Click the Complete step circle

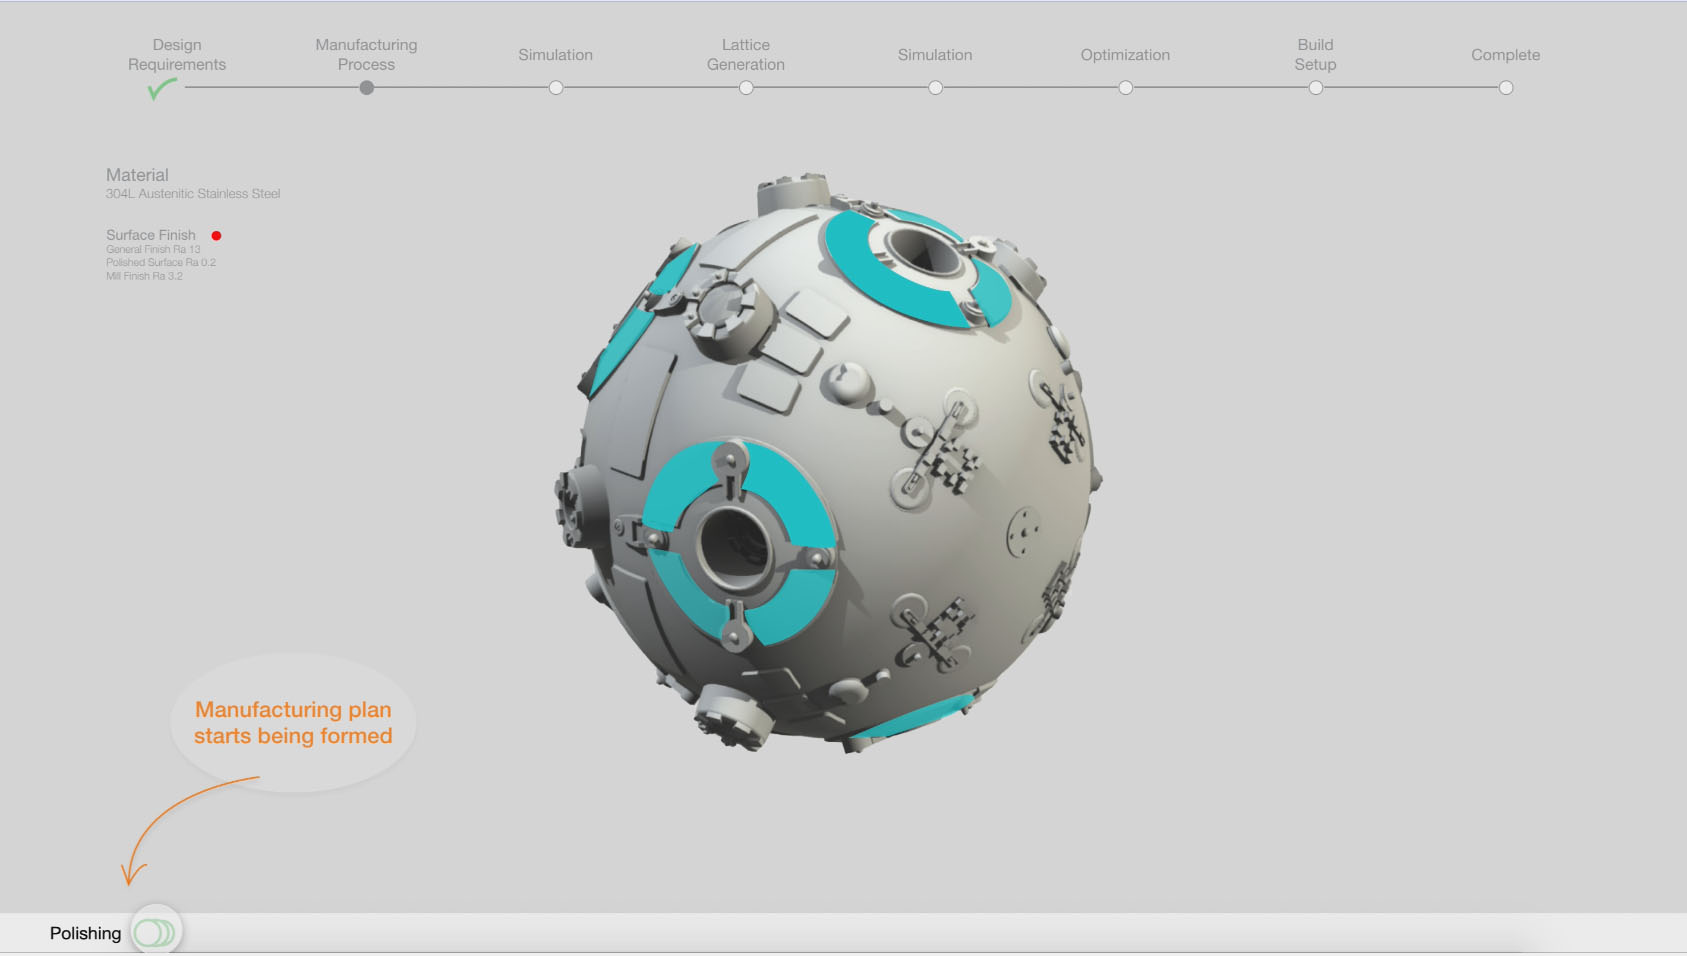1506,88
